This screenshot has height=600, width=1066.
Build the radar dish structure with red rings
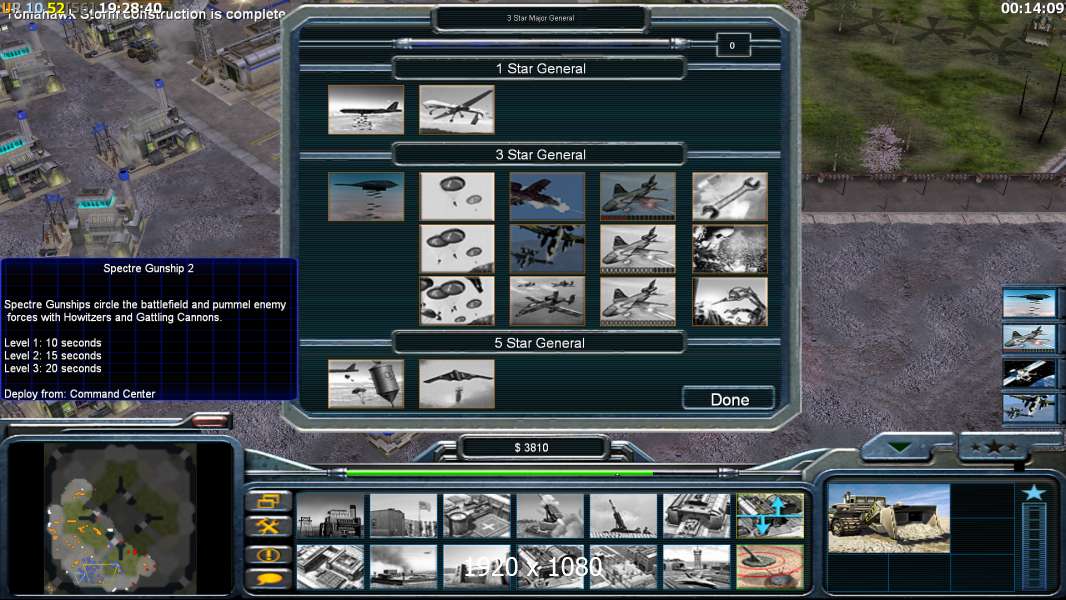[770, 566]
